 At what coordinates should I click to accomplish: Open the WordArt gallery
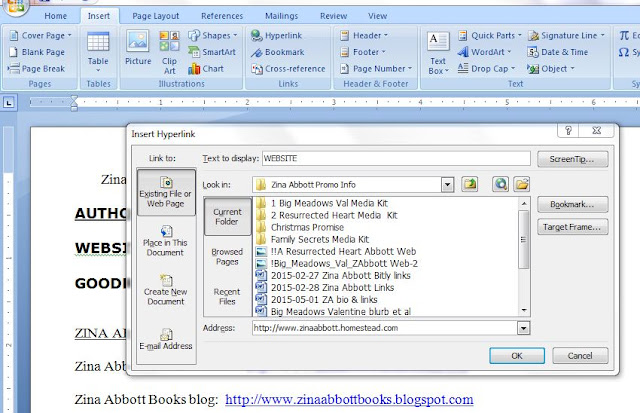484,52
